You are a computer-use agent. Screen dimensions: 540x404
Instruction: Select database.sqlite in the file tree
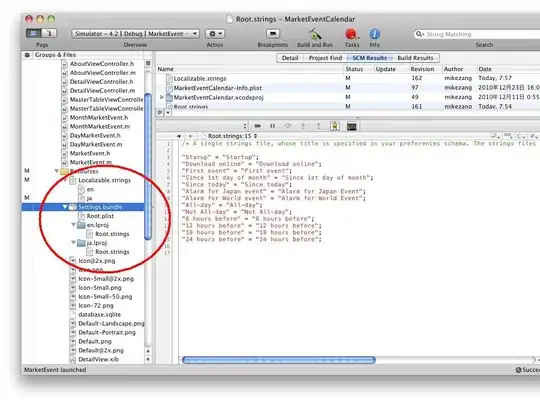[100, 314]
